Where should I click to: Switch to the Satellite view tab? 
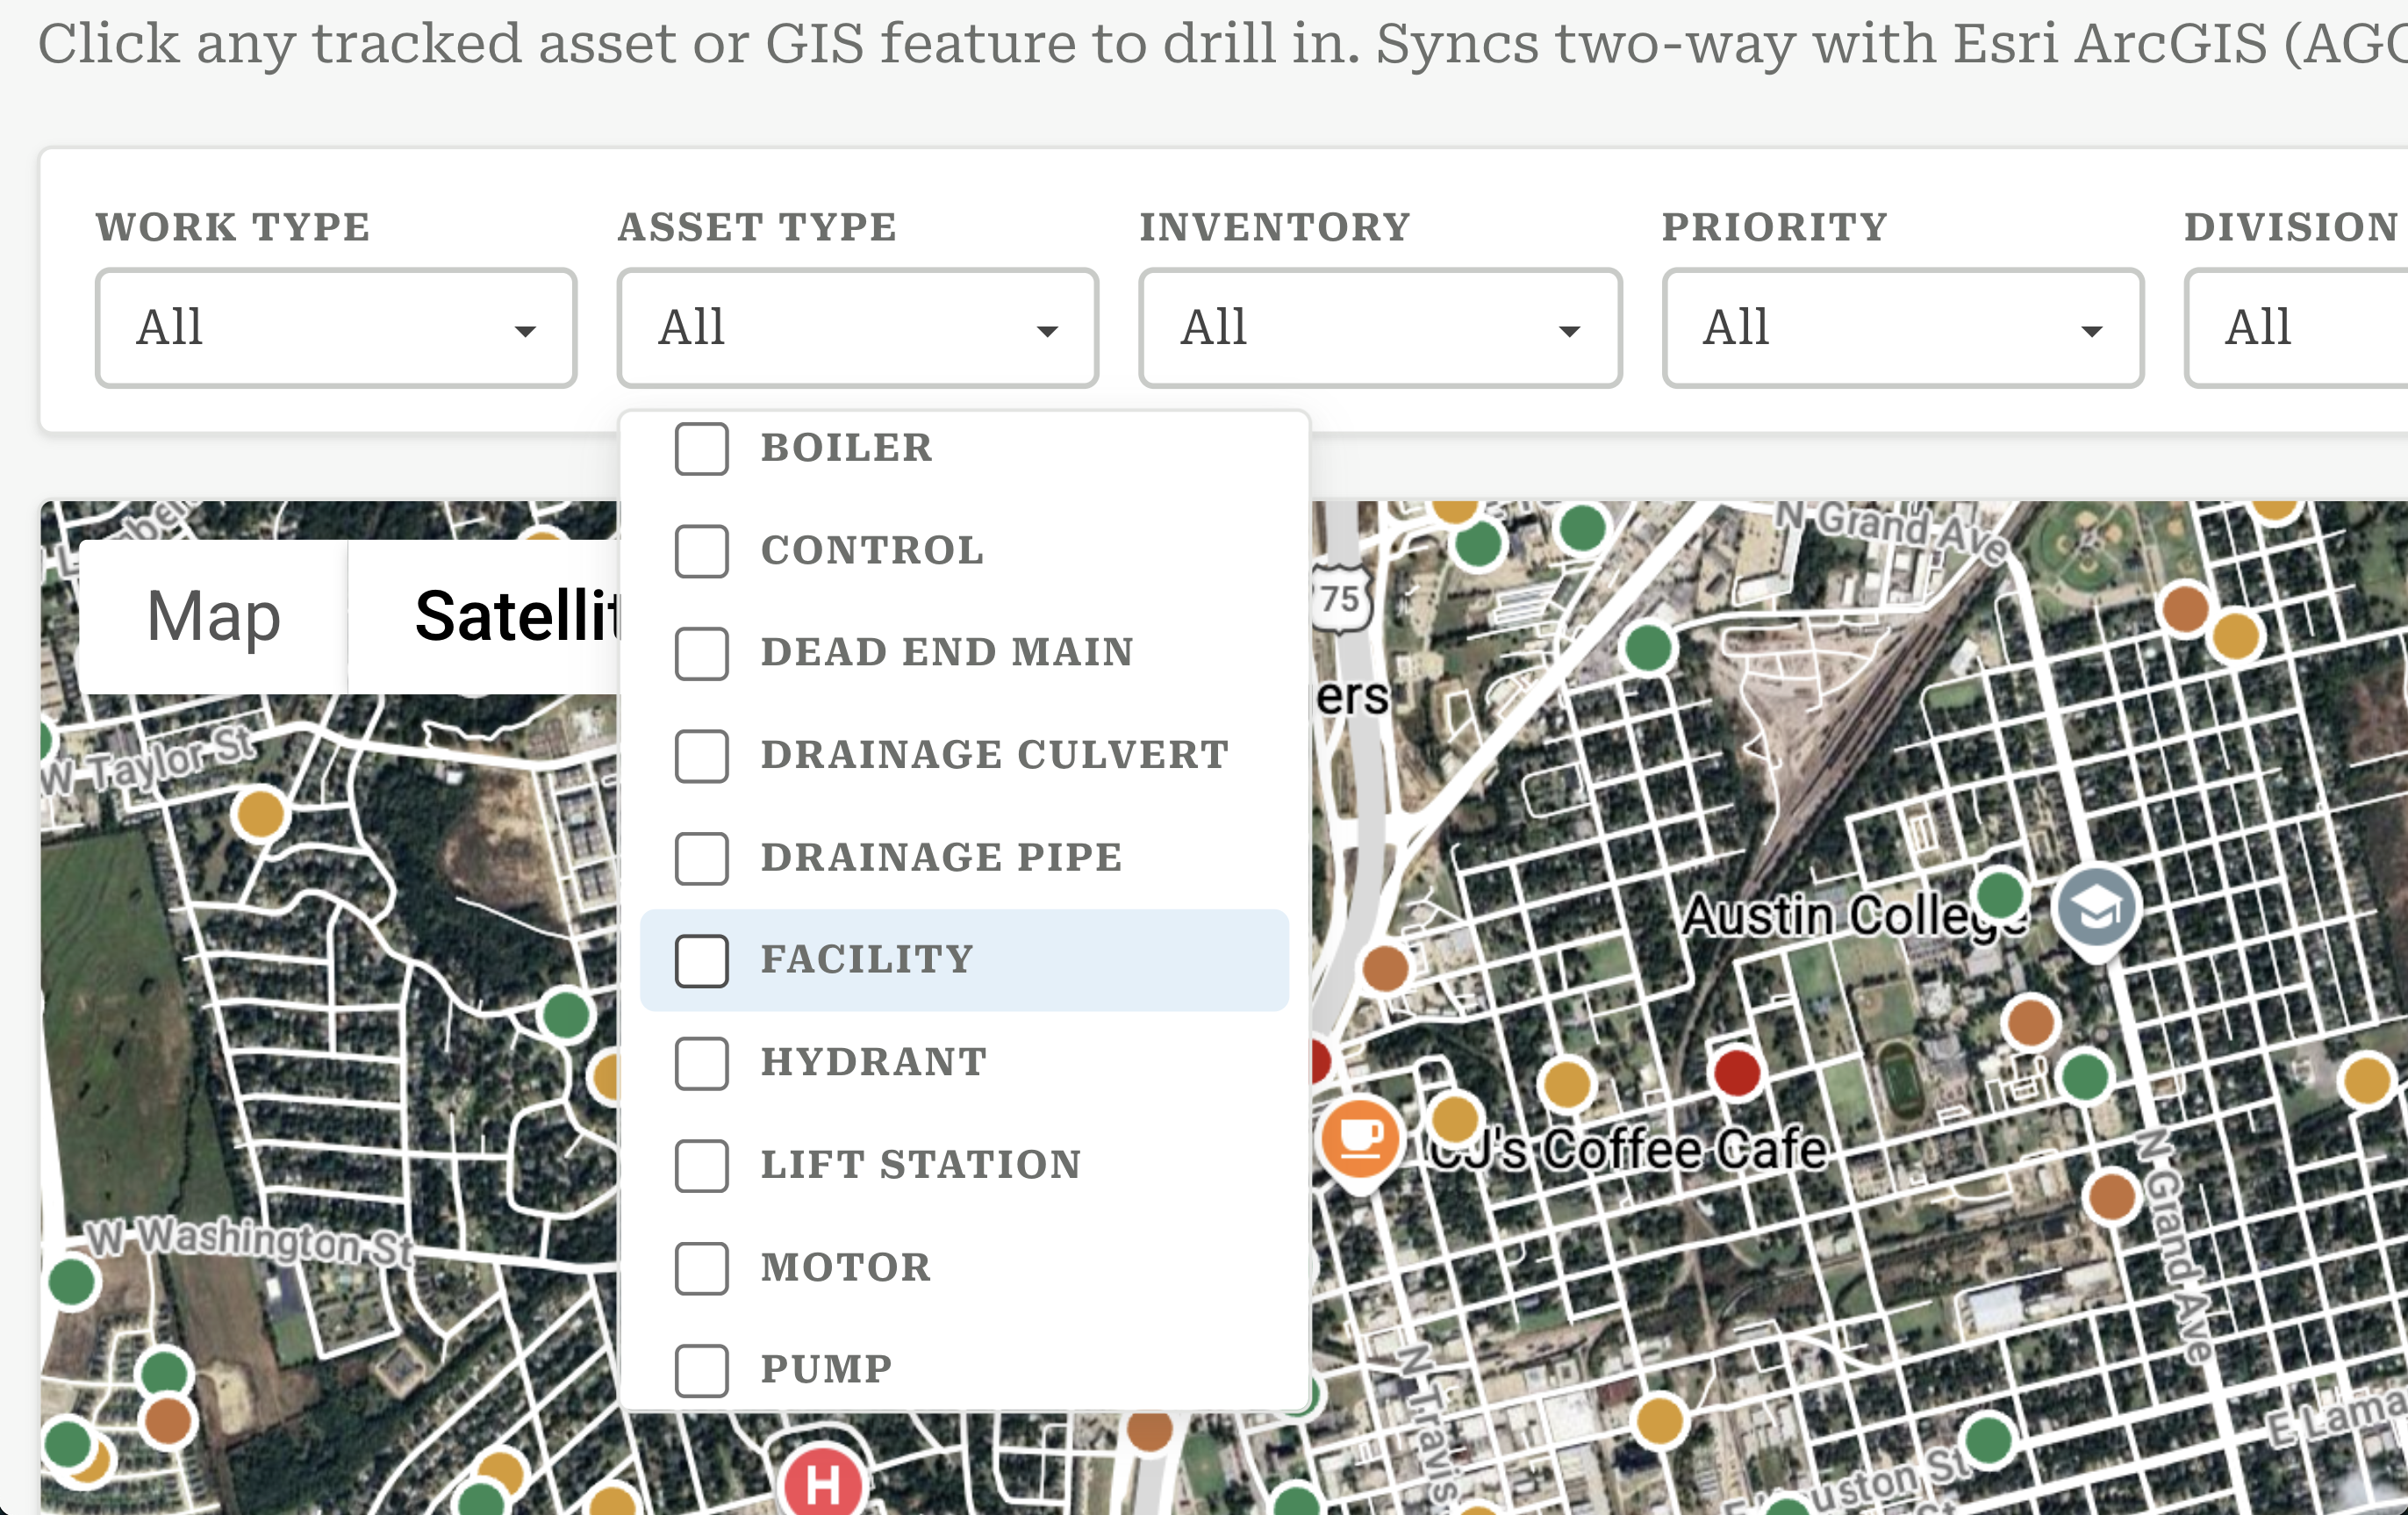click(484, 616)
